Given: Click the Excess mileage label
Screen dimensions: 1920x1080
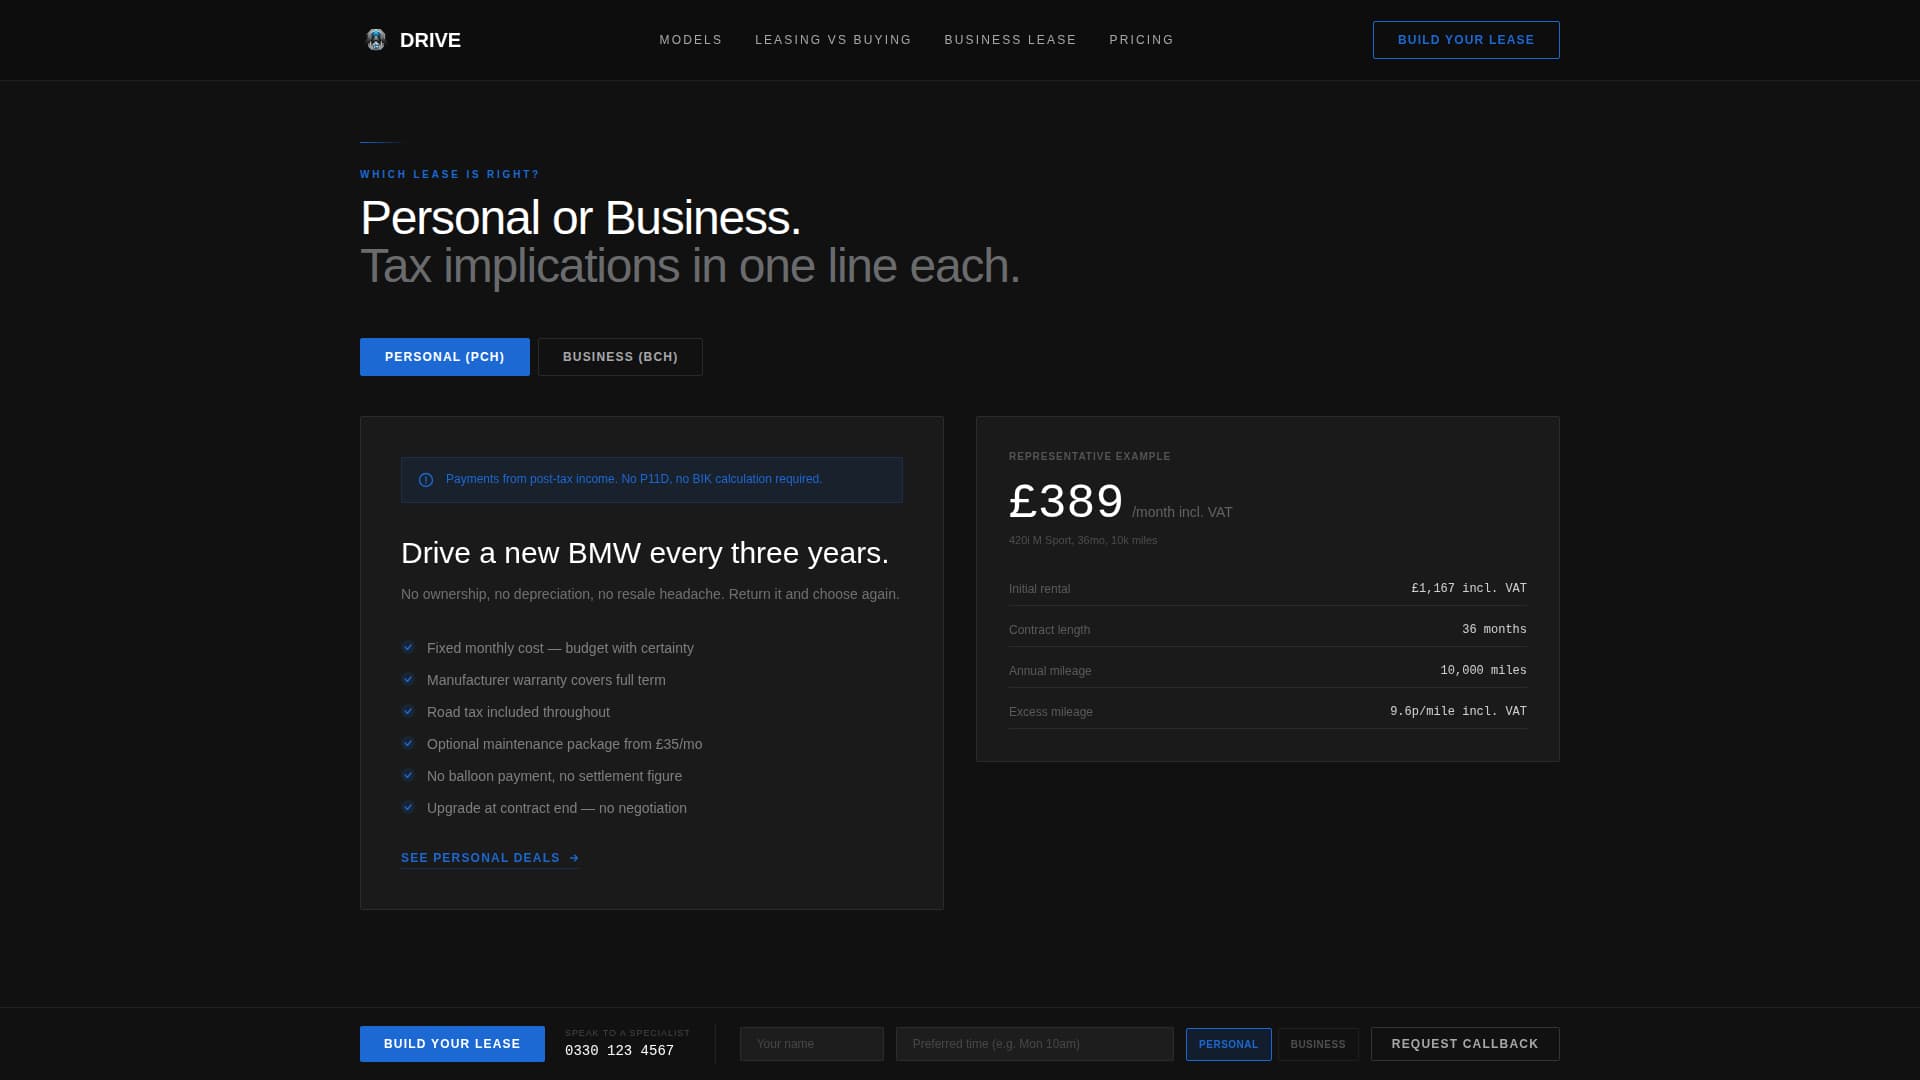Looking at the screenshot, I should pos(1051,712).
